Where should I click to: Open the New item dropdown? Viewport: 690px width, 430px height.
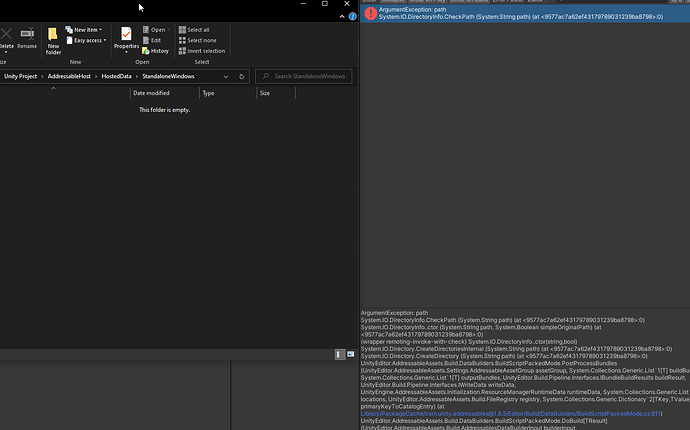(x=84, y=29)
